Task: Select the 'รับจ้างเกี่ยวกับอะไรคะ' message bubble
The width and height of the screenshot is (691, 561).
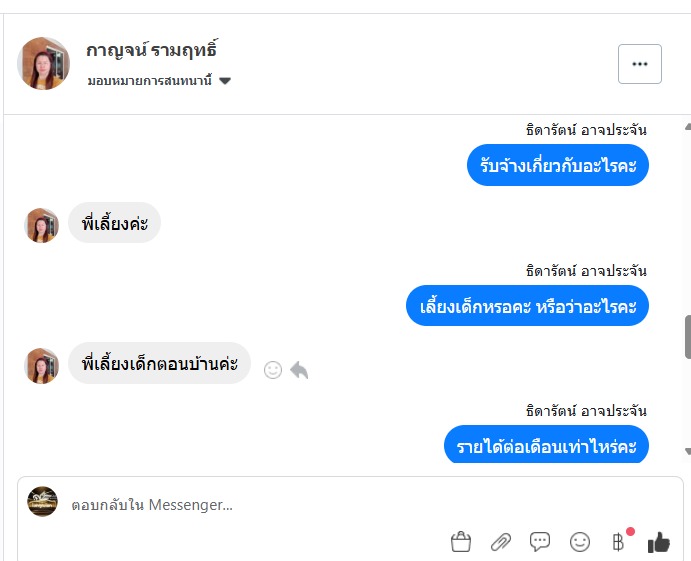Action: pos(558,165)
